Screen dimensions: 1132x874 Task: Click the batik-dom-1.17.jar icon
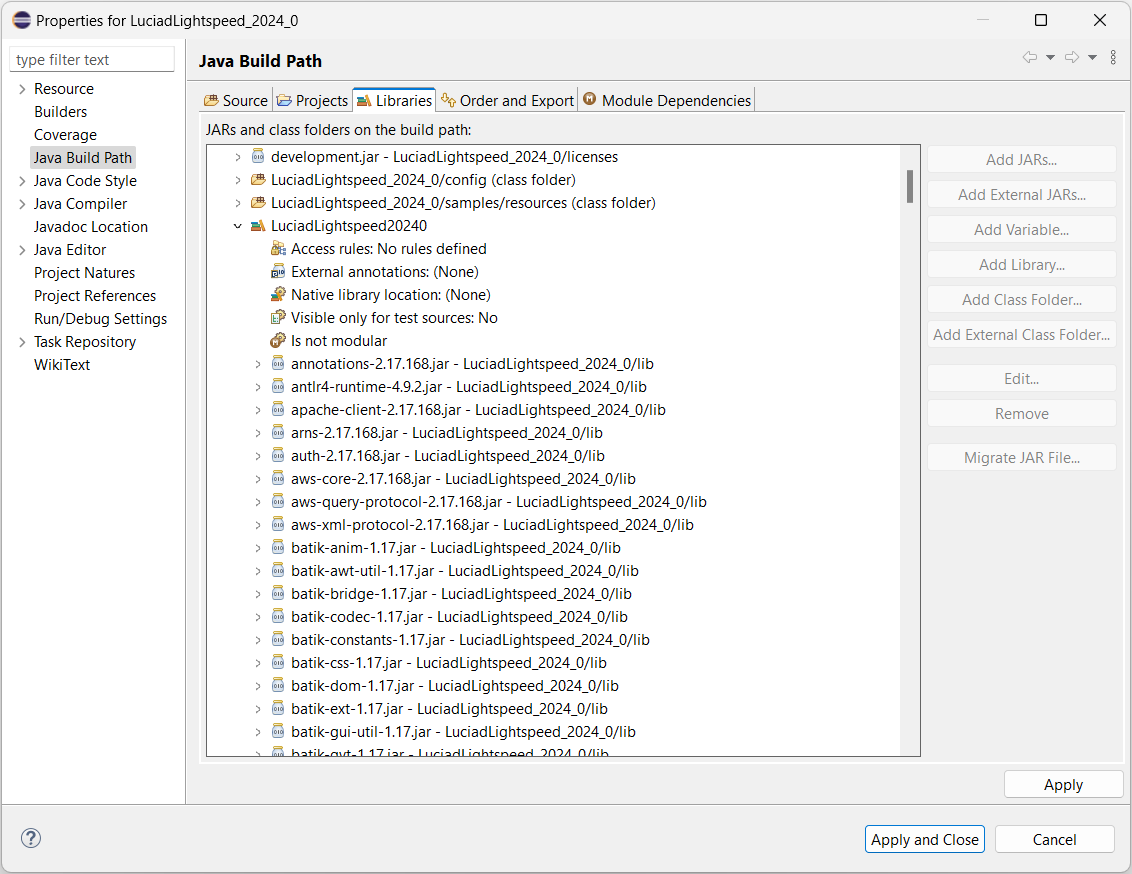point(278,686)
